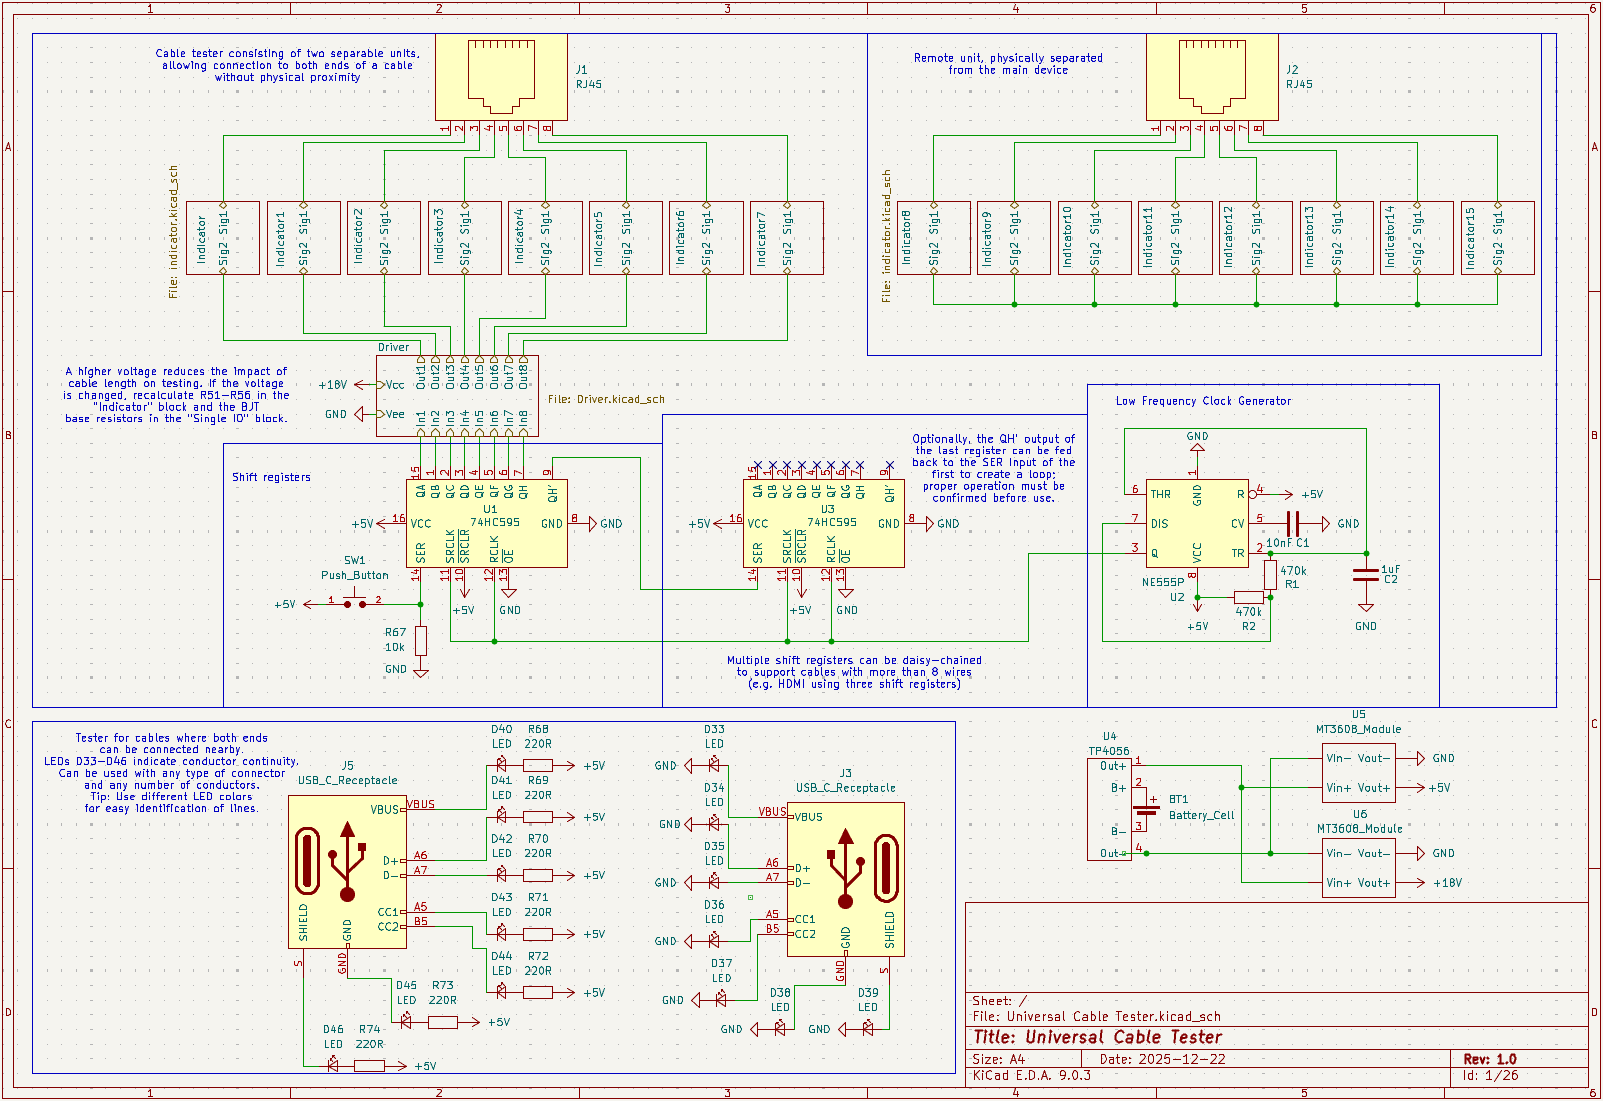Open the Indicator12 hierarchical sheet

coord(1256,238)
